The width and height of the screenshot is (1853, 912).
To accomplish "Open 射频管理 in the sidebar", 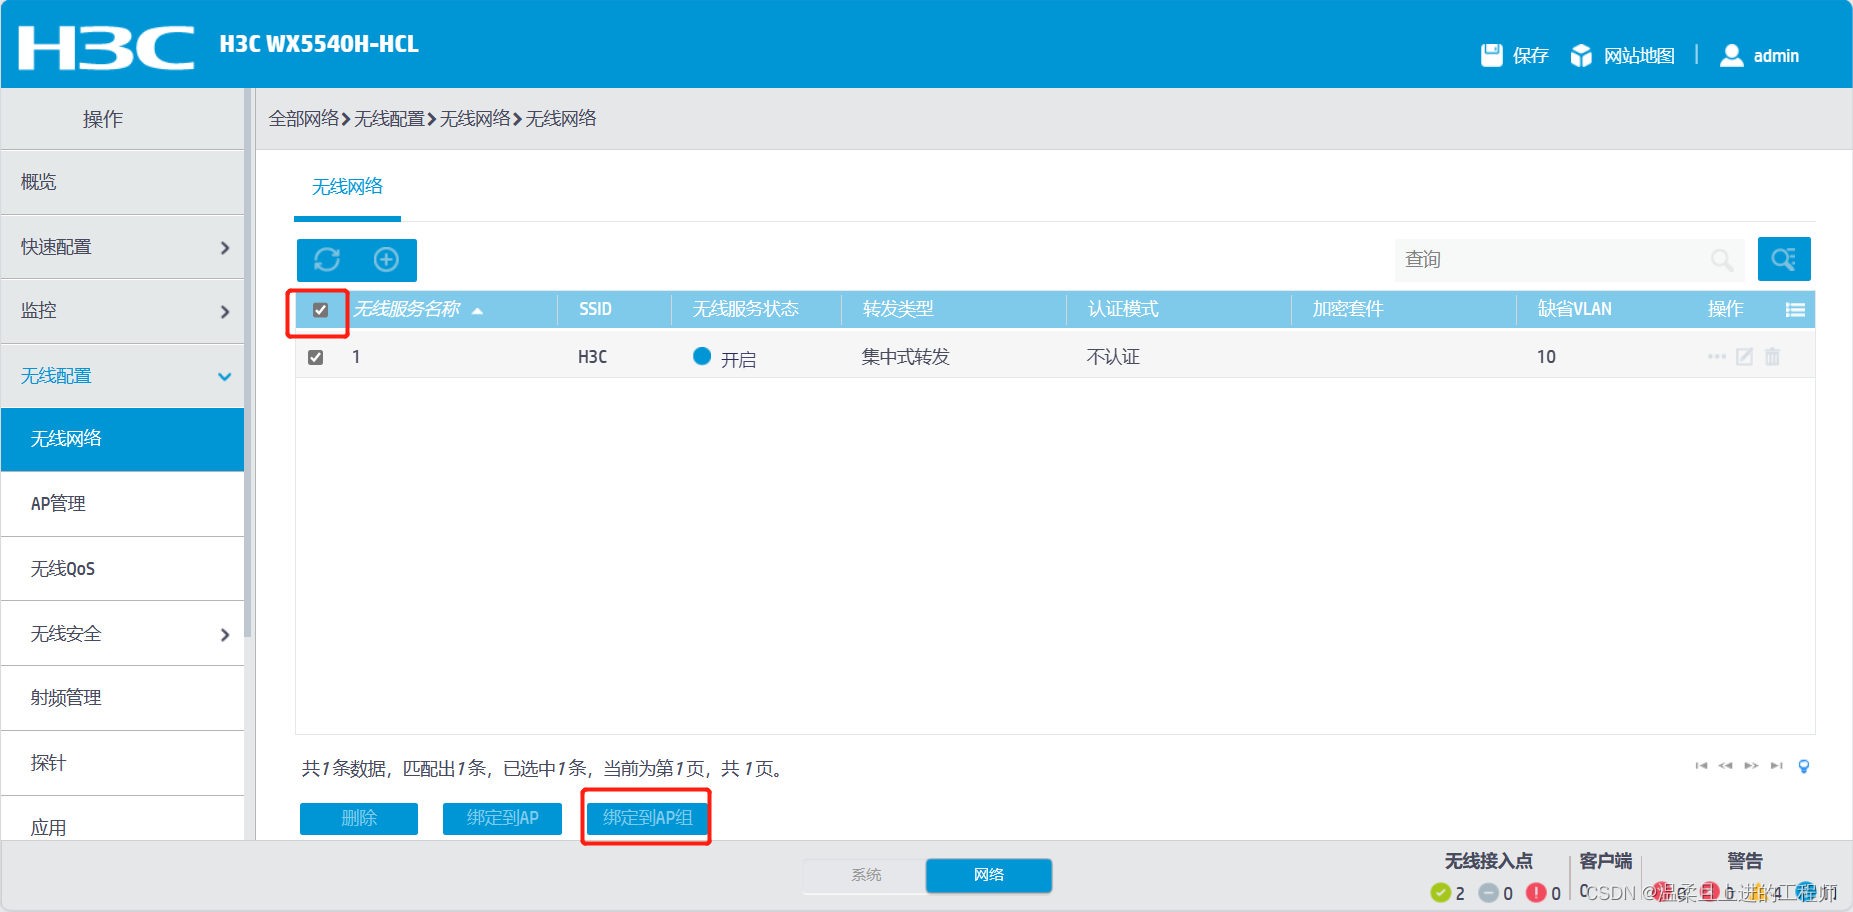I will 122,698.
